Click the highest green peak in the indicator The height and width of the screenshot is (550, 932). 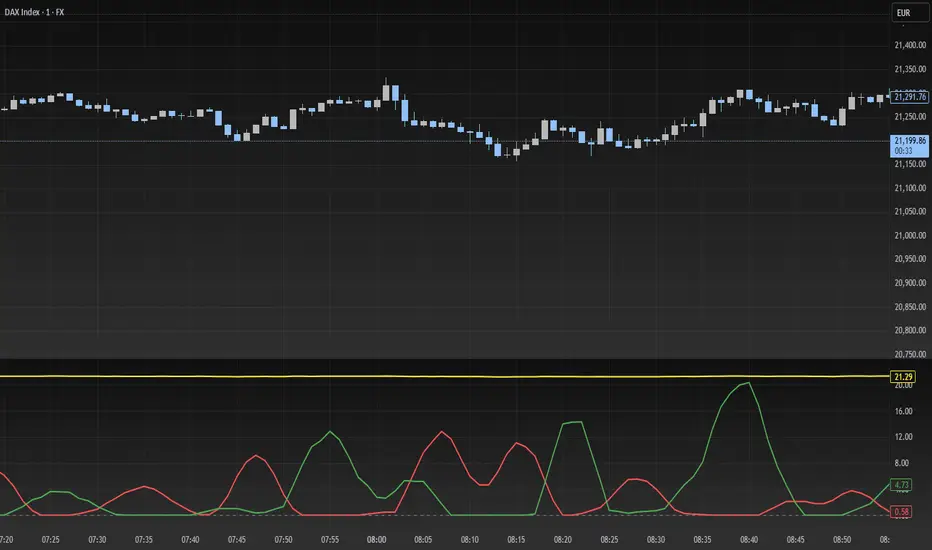coord(748,383)
